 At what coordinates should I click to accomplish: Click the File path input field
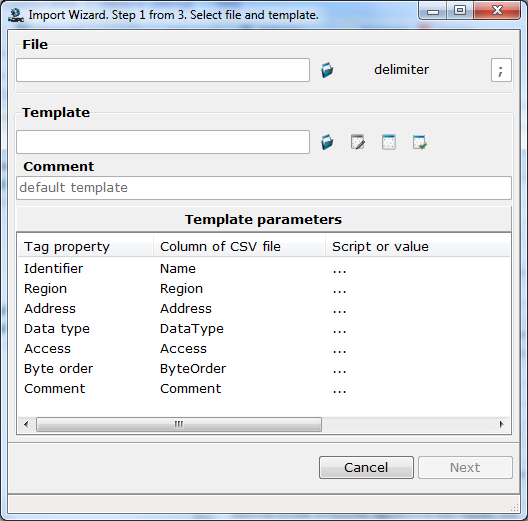[163, 70]
